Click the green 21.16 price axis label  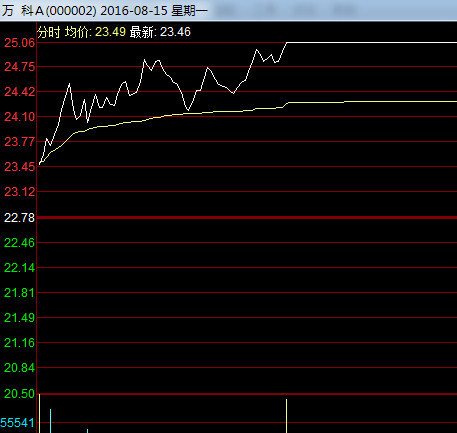click(19, 343)
